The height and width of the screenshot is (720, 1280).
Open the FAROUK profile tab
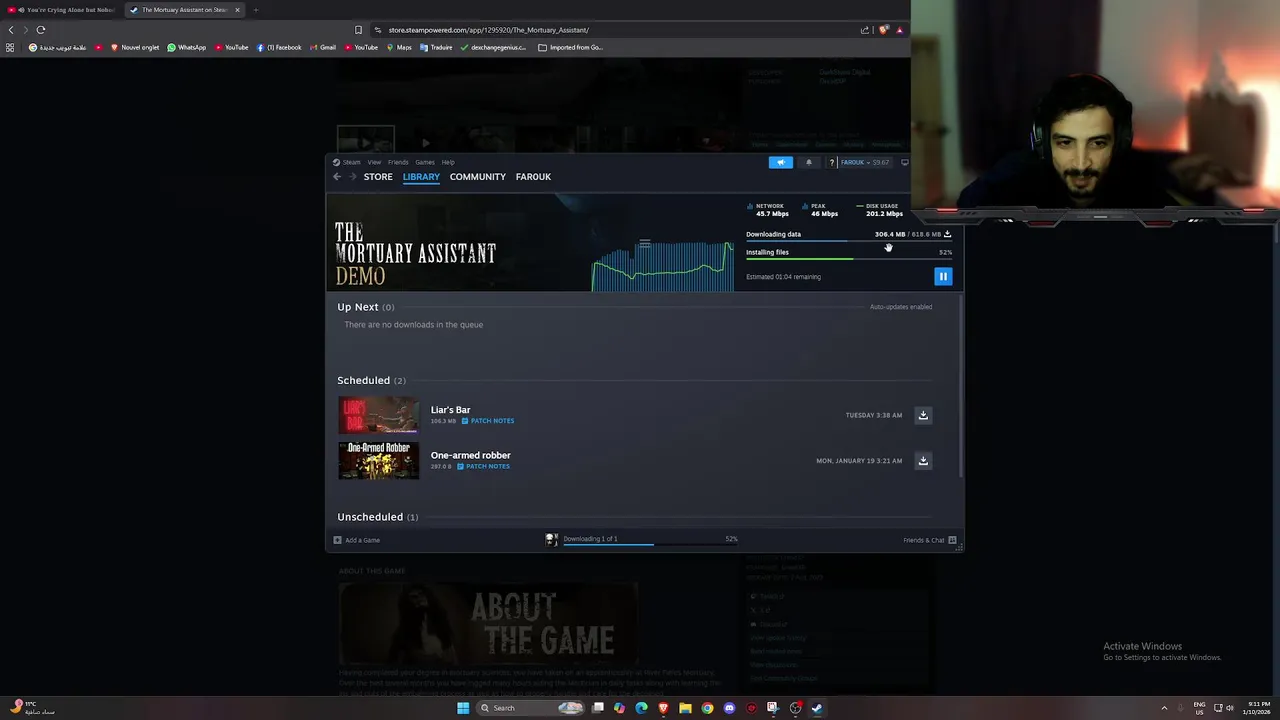533,177
